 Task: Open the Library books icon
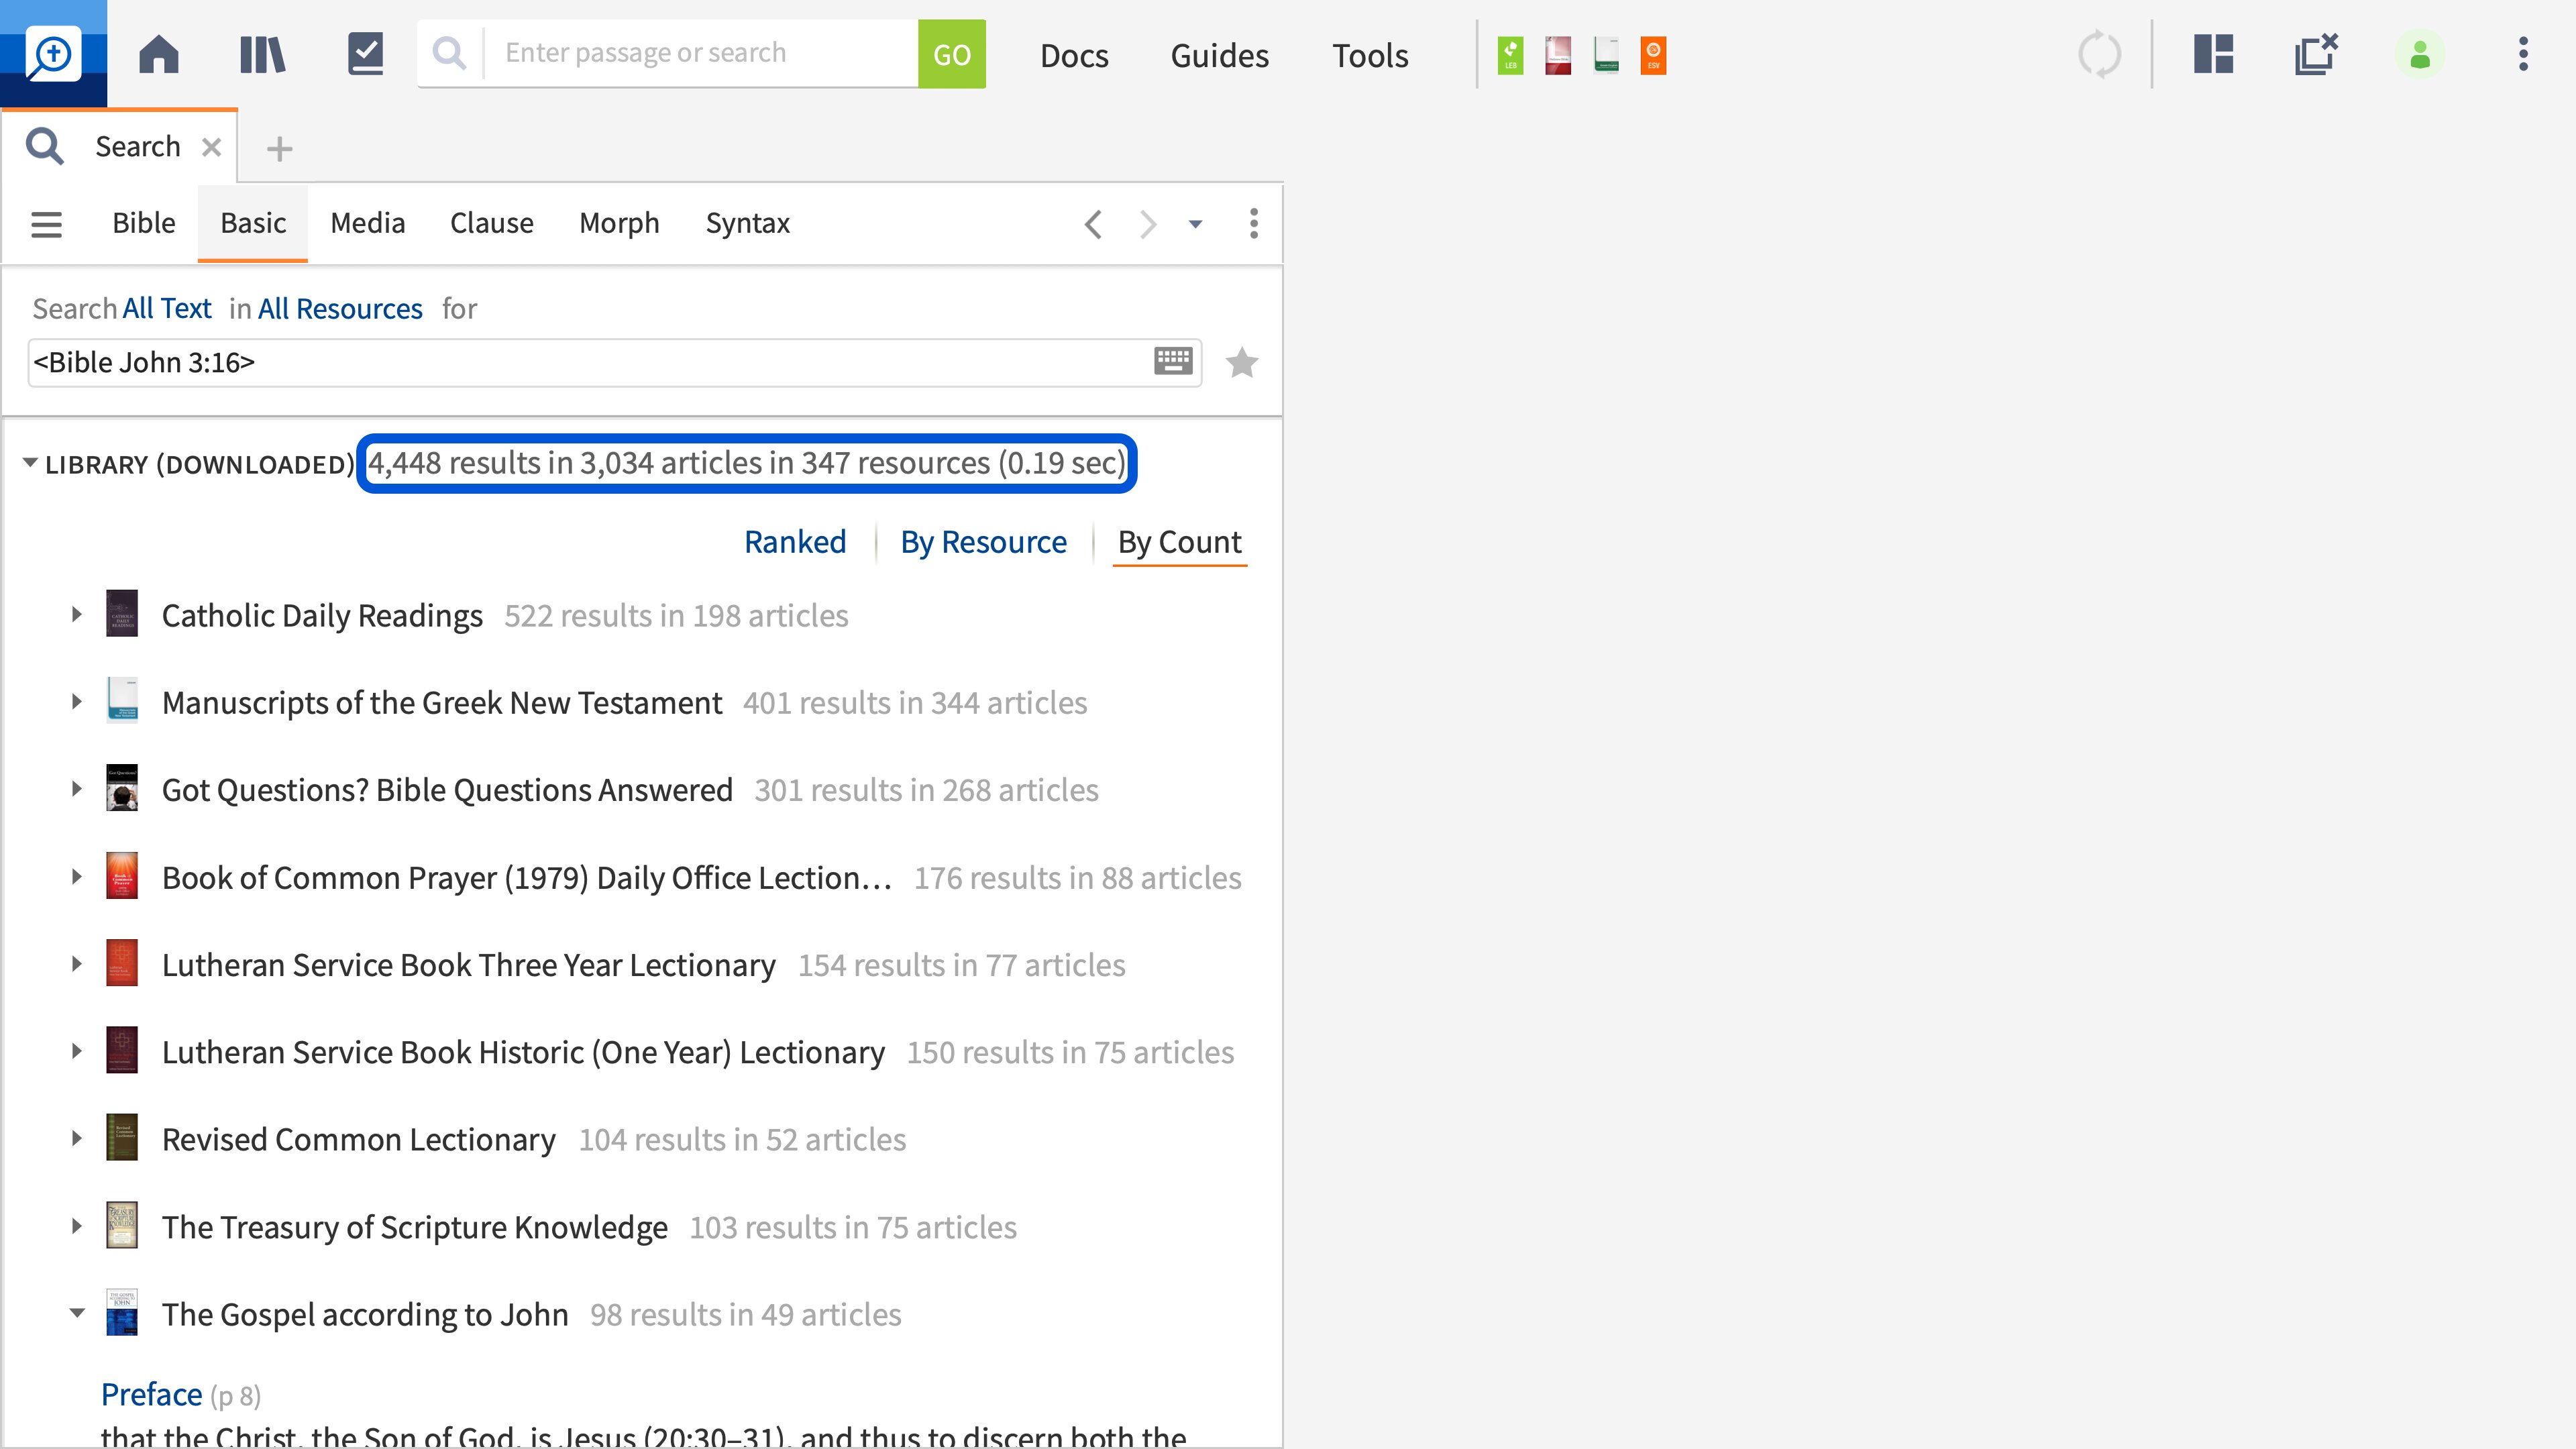[262, 54]
